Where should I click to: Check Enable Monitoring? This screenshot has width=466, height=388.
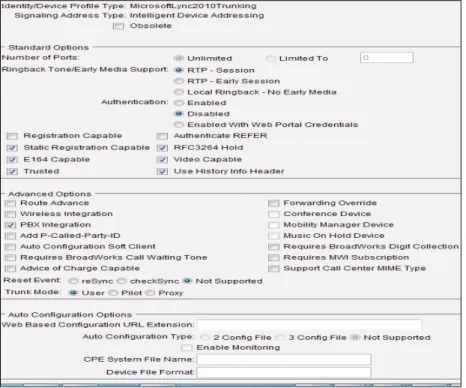(x=187, y=348)
